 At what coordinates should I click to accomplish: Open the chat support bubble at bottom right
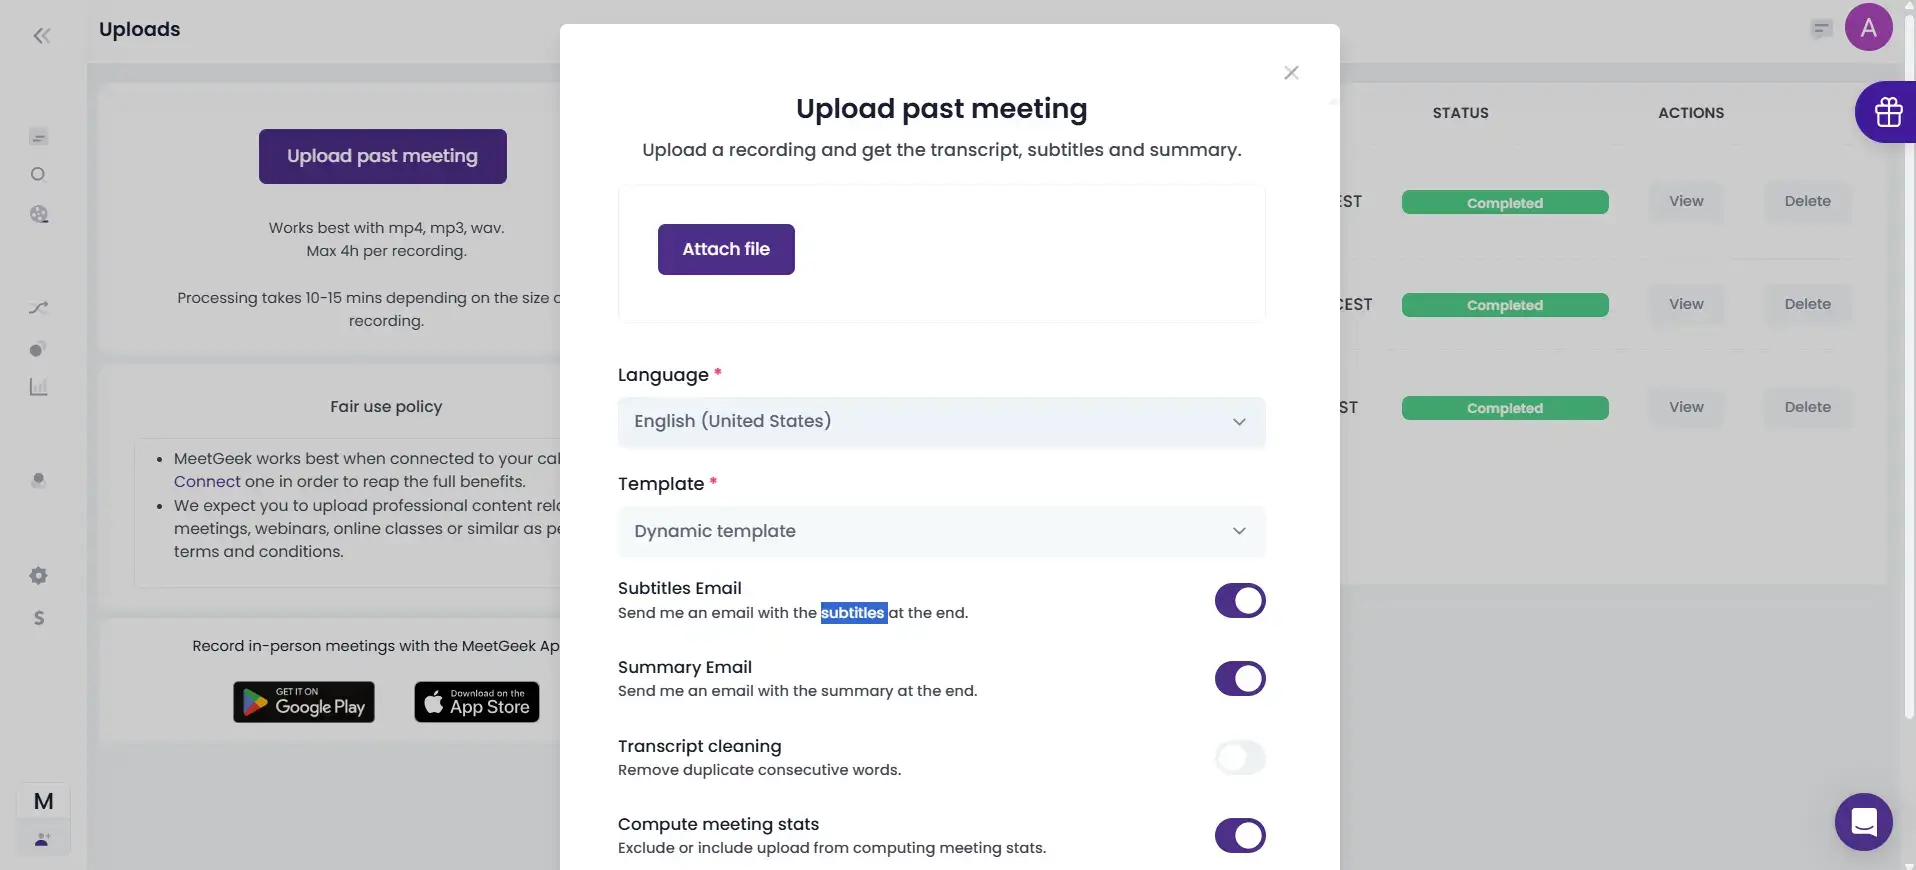point(1863,822)
